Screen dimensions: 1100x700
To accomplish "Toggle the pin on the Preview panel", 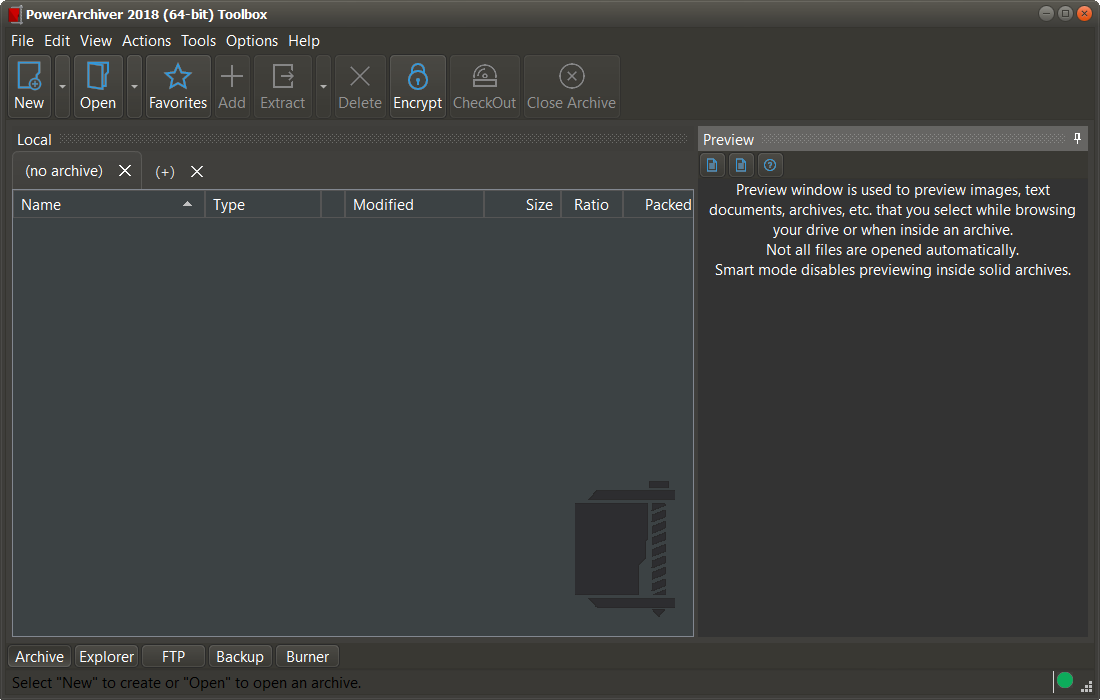I will (1078, 138).
